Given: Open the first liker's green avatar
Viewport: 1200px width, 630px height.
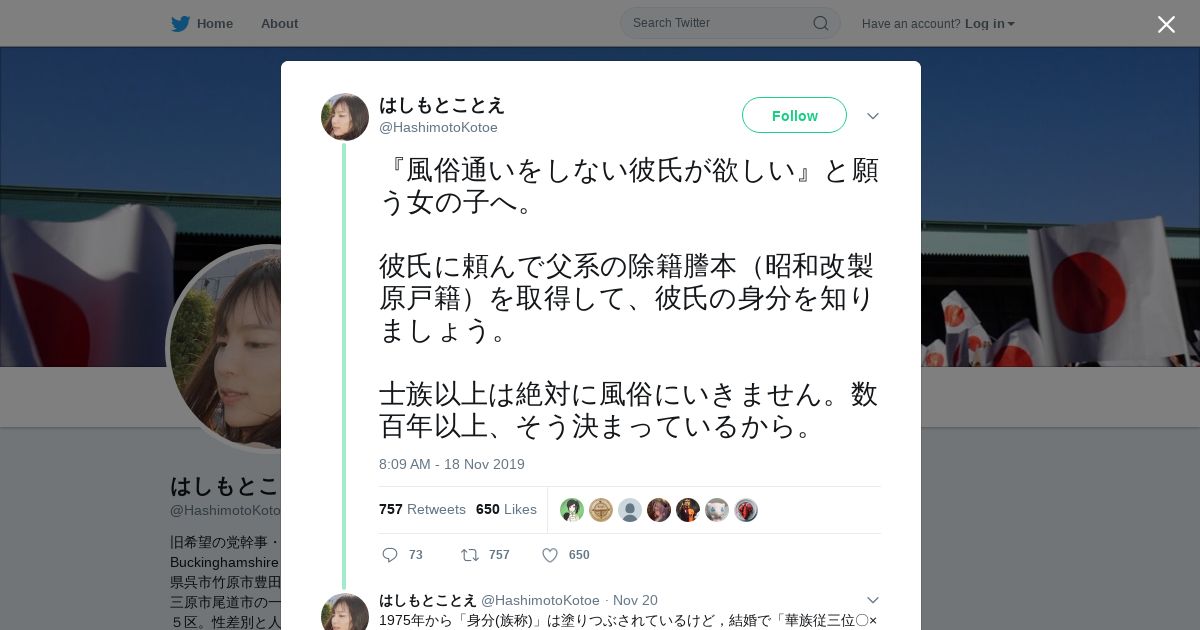Looking at the screenshot, I should coord(572,510).
